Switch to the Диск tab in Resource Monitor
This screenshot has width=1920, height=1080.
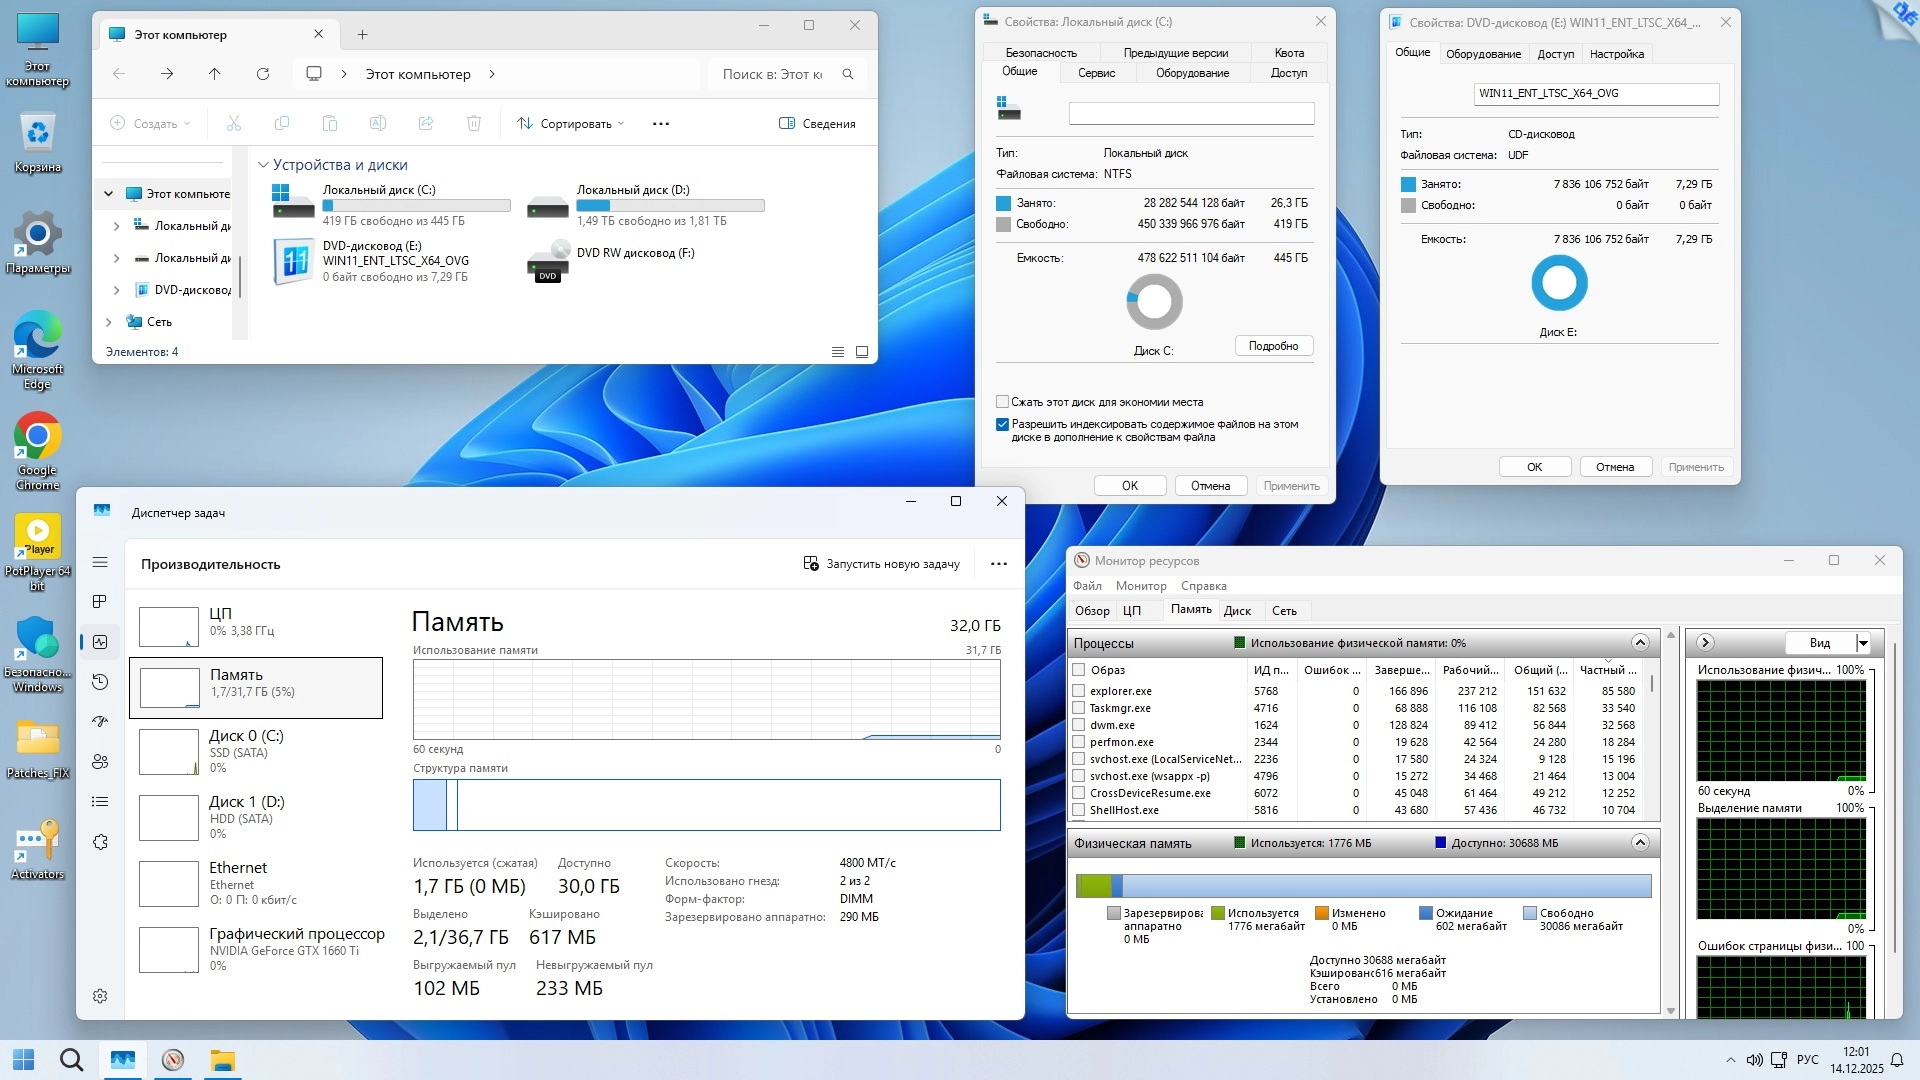(x=1237, y=611)
